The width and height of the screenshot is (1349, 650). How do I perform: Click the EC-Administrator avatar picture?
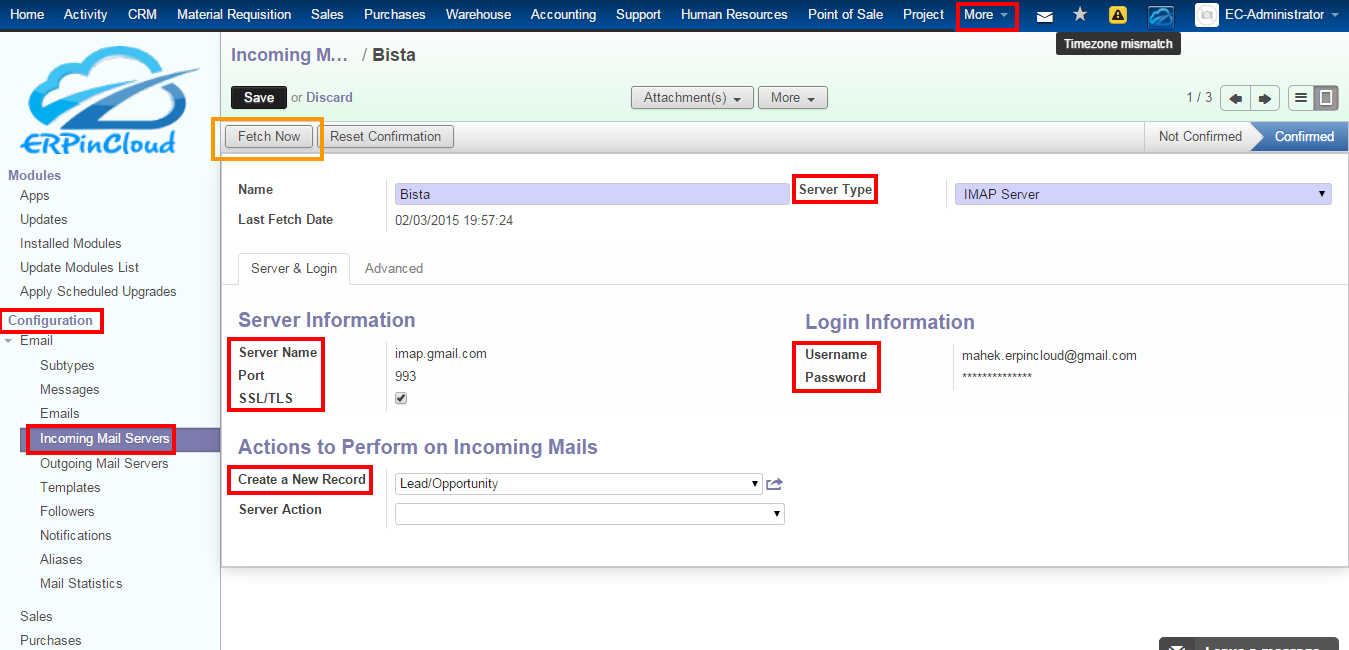(x=1207, y=15)
